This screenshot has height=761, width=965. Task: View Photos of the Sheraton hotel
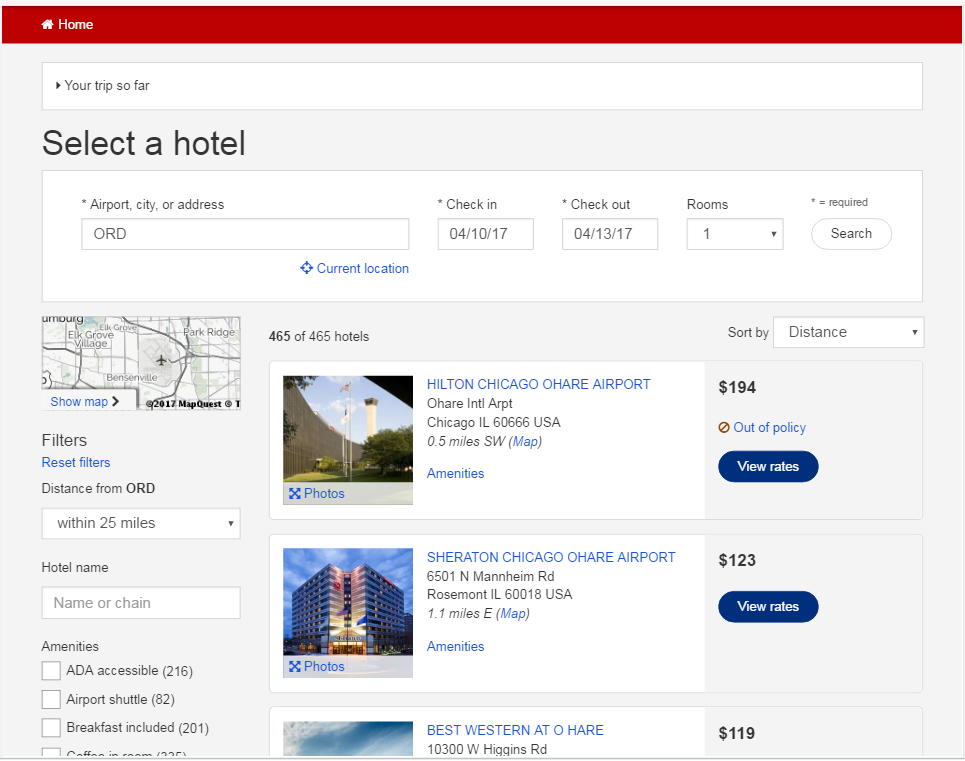[x=324, y=666]
